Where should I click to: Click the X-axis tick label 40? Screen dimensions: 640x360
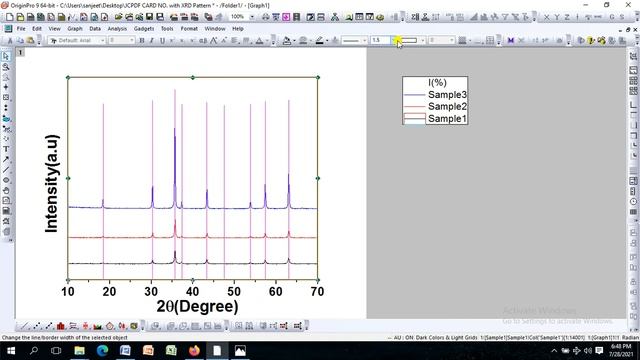click(x=192, y=291)
